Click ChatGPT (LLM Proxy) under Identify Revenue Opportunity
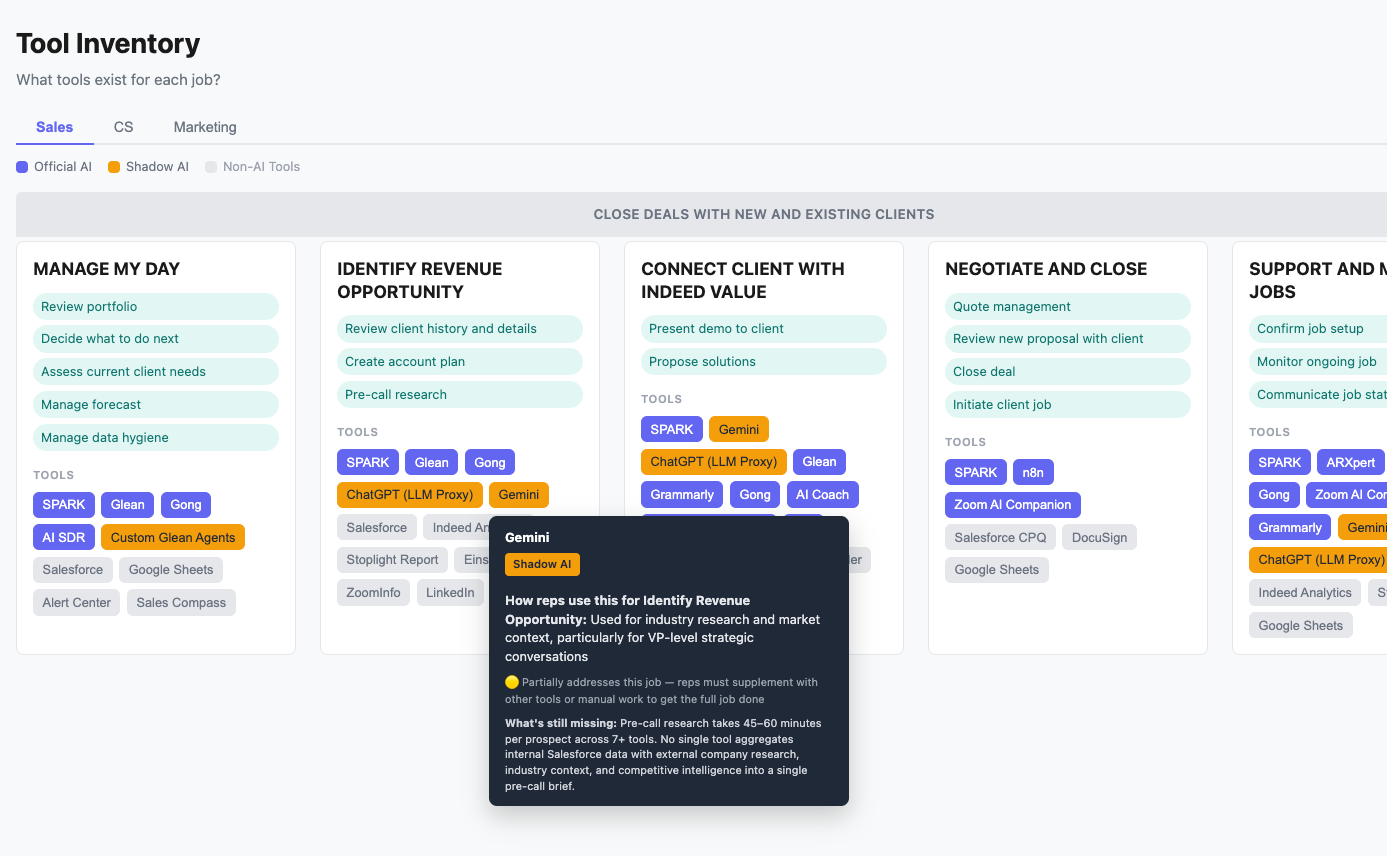1387x856 pixels. (x=410, y=495)
